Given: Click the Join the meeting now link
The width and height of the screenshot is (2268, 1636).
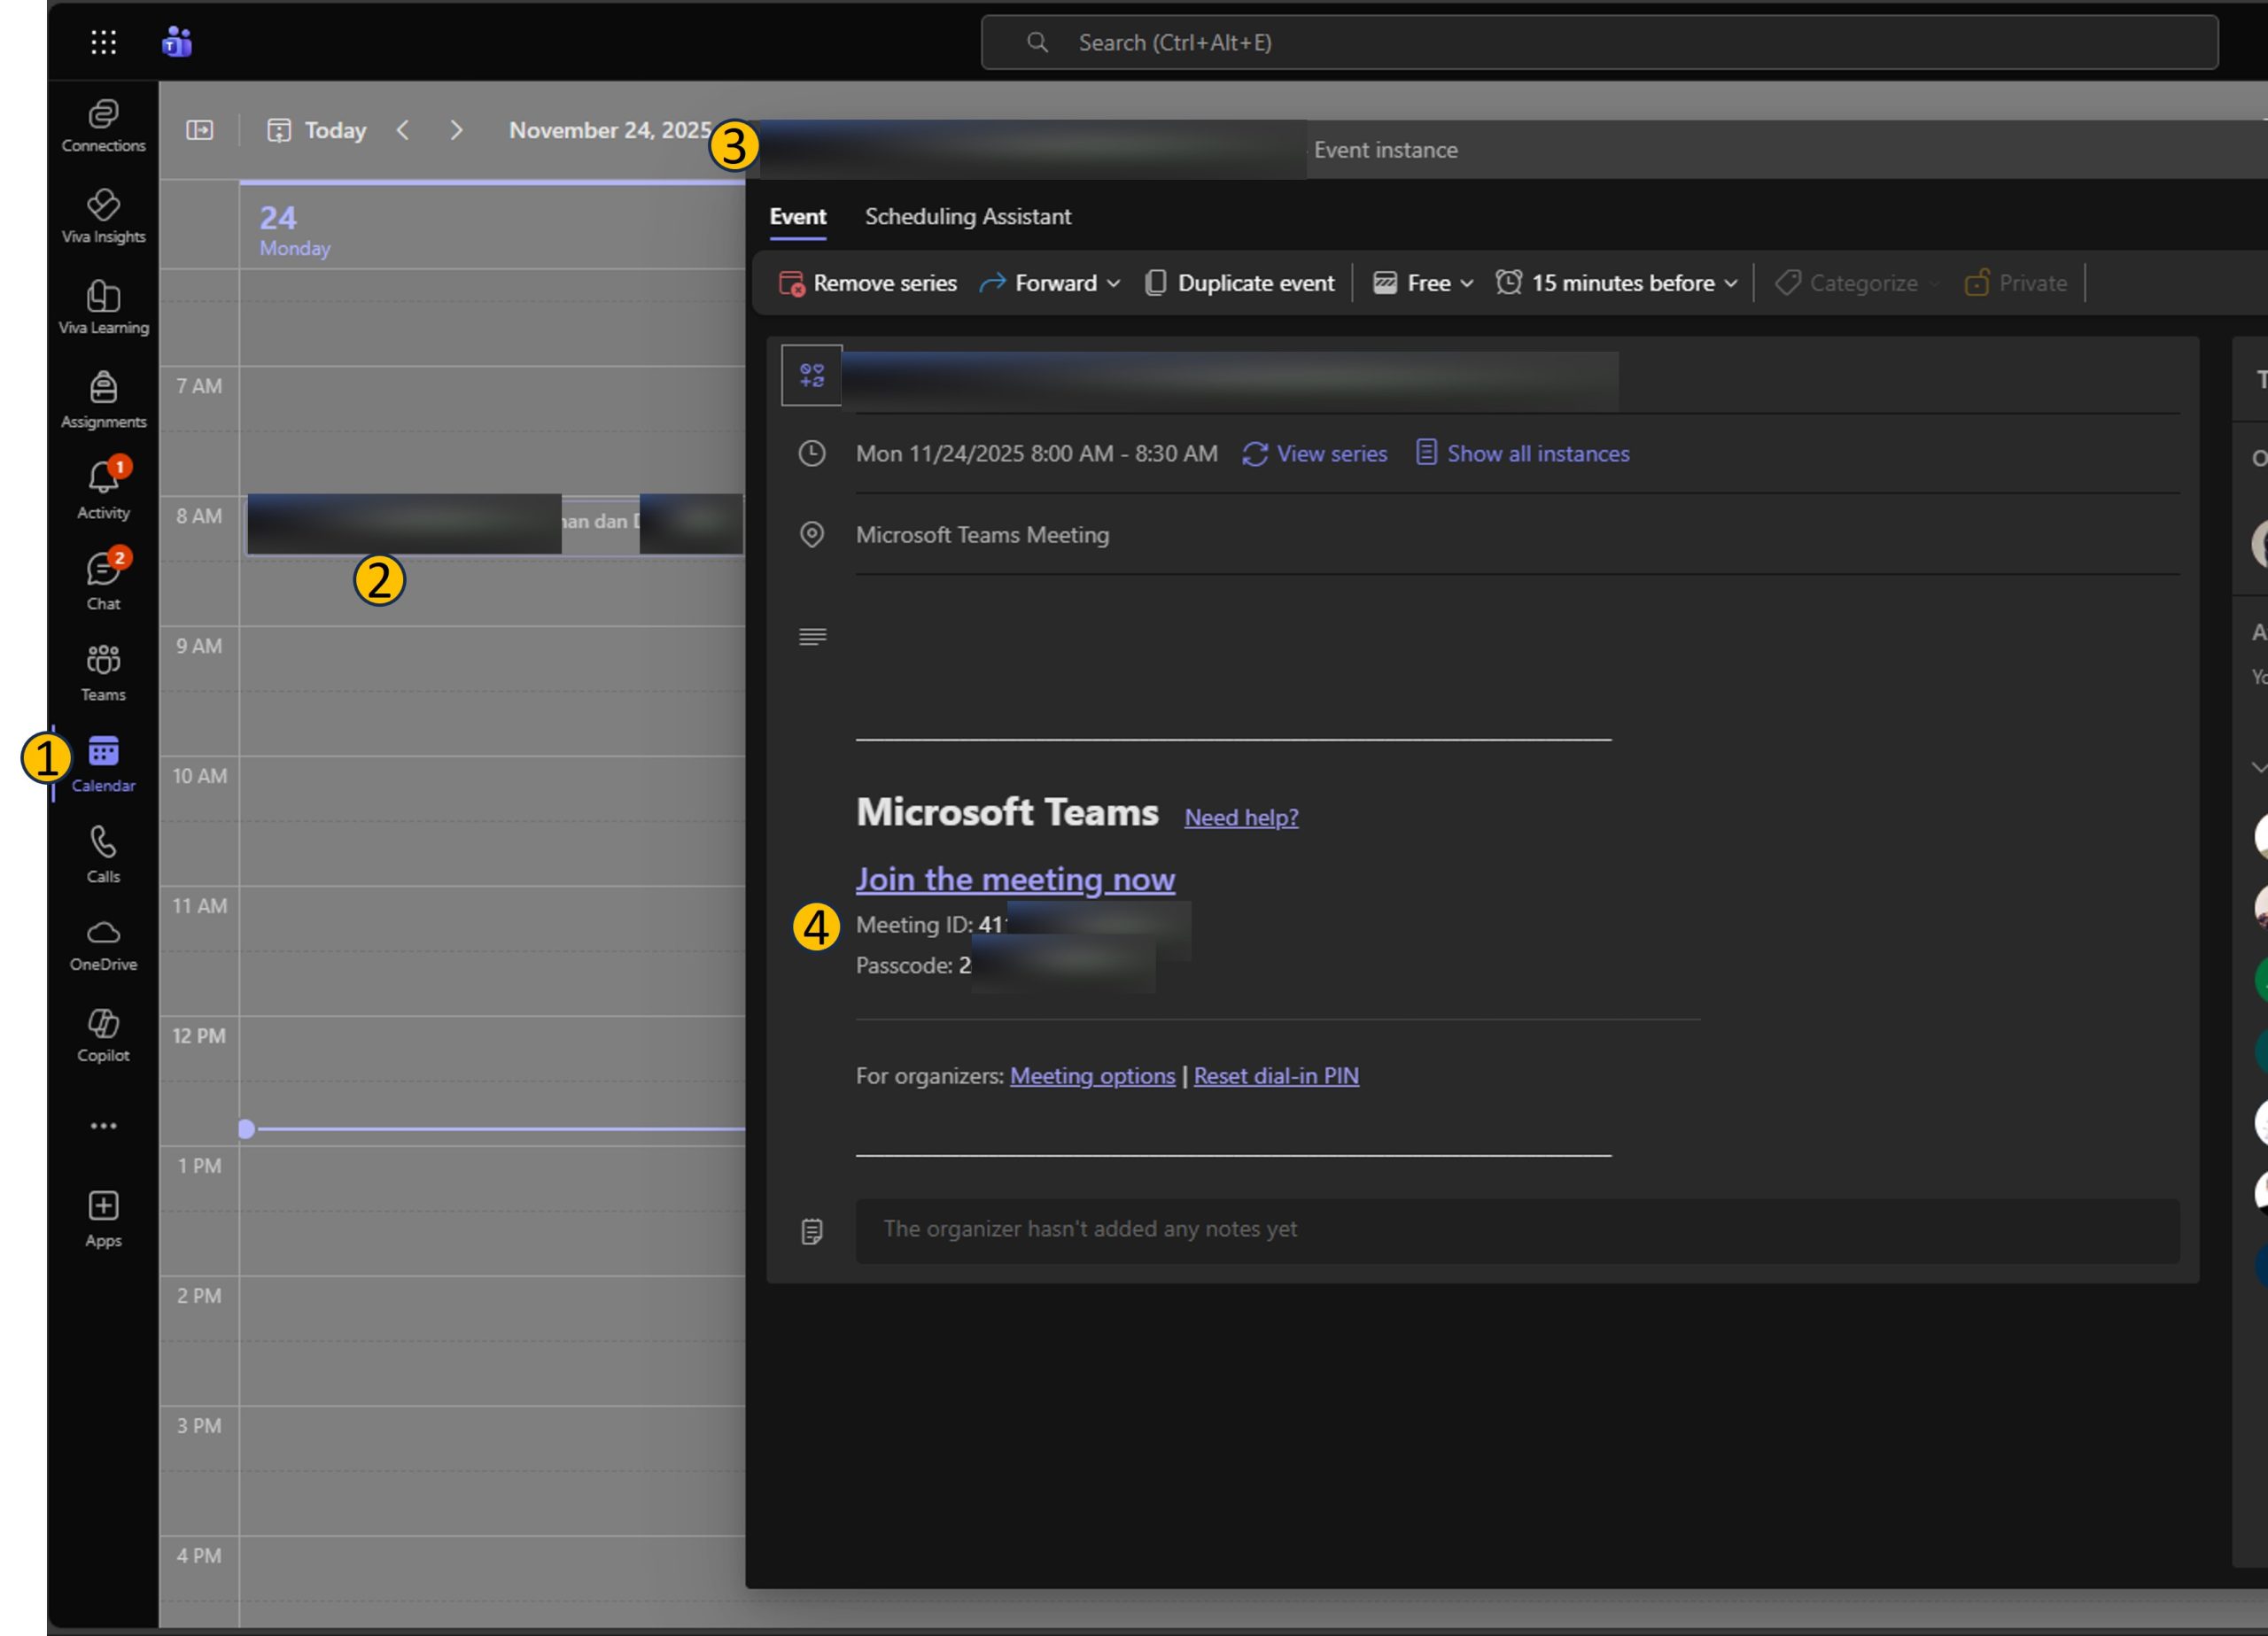Looking at the screenshot, I should pyautogui.click(x=1014, y=879).
